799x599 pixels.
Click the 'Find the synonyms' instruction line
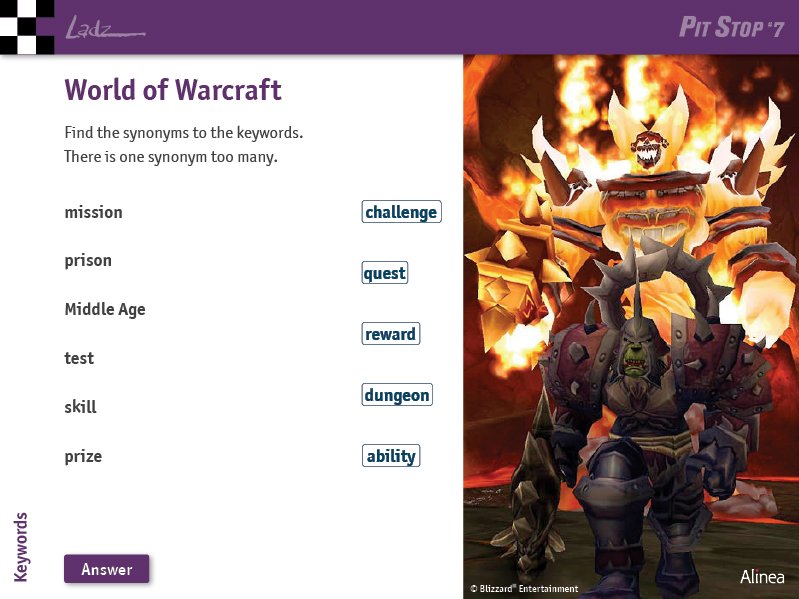pyautogui.click(x=183, y=133)
